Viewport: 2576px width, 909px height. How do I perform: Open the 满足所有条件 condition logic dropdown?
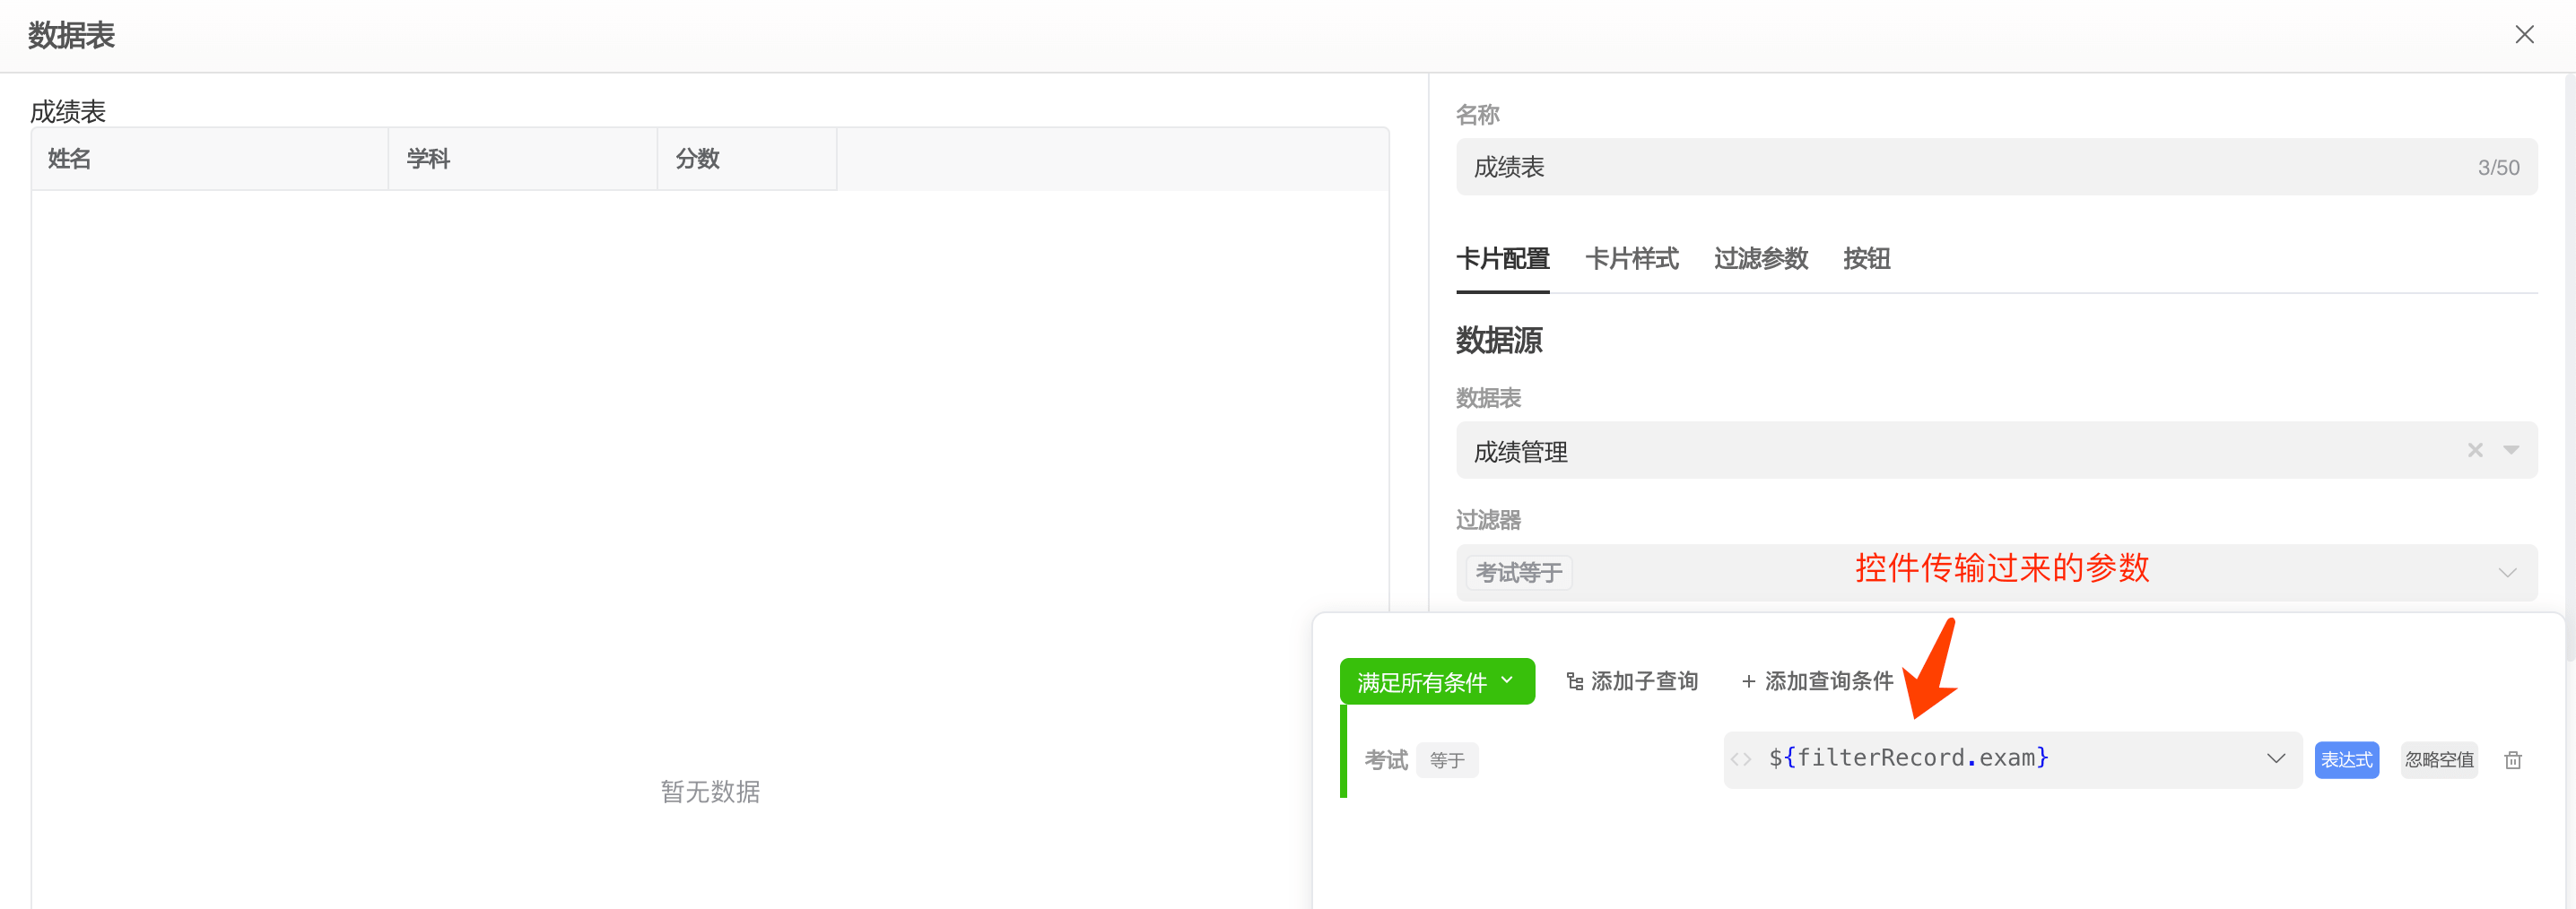[1437, 681]
